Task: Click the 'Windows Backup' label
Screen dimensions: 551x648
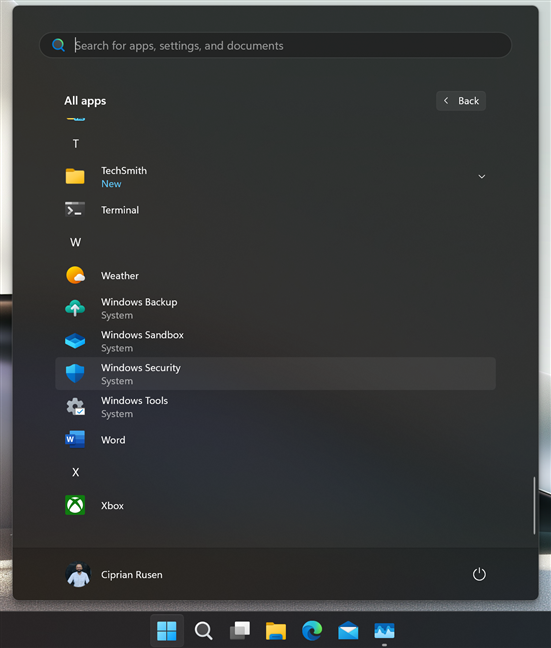Action: coord(139,302)
